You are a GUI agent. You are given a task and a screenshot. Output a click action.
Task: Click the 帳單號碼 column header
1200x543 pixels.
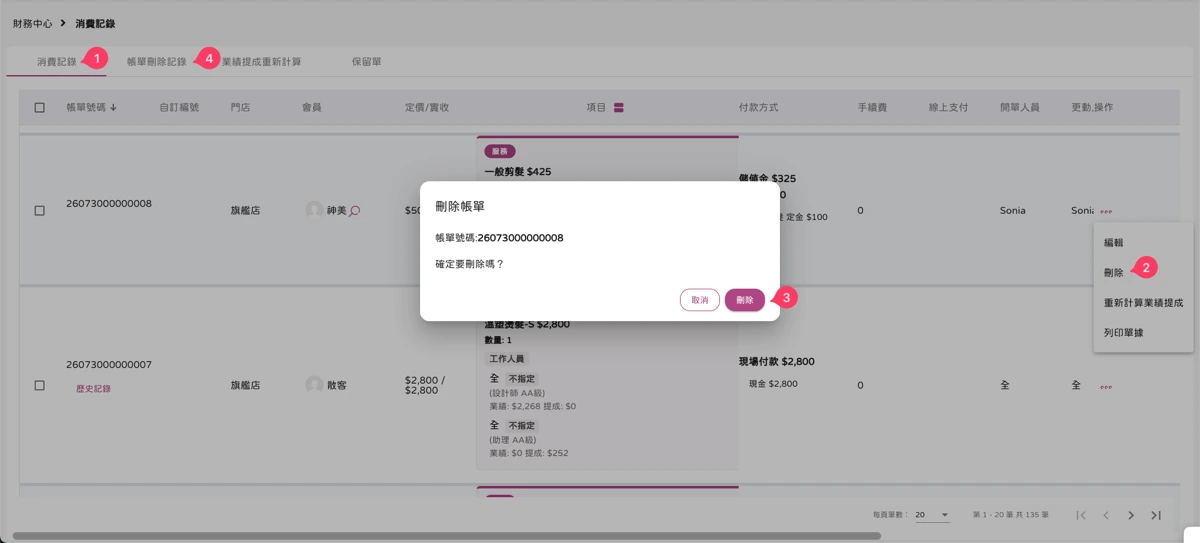pos(86,107)
